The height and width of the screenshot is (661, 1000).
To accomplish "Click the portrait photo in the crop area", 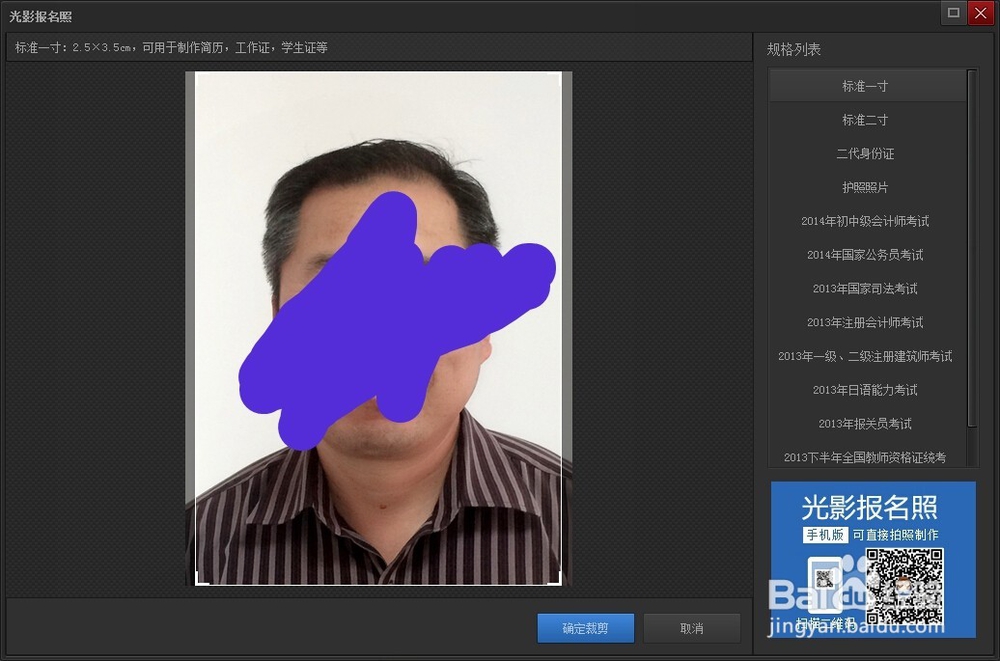I will 380,330.
